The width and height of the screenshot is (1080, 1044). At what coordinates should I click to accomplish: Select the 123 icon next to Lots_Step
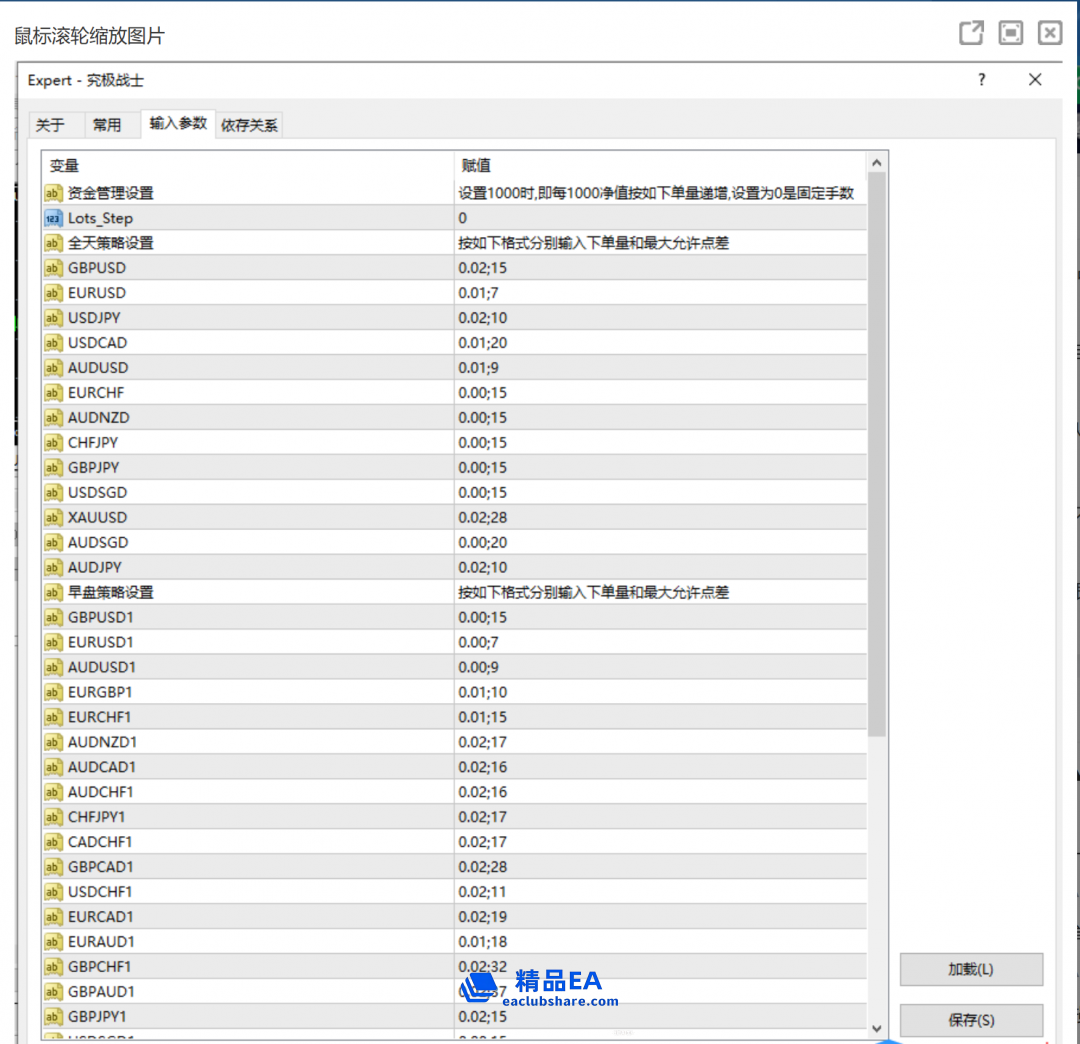coord(52,218)
